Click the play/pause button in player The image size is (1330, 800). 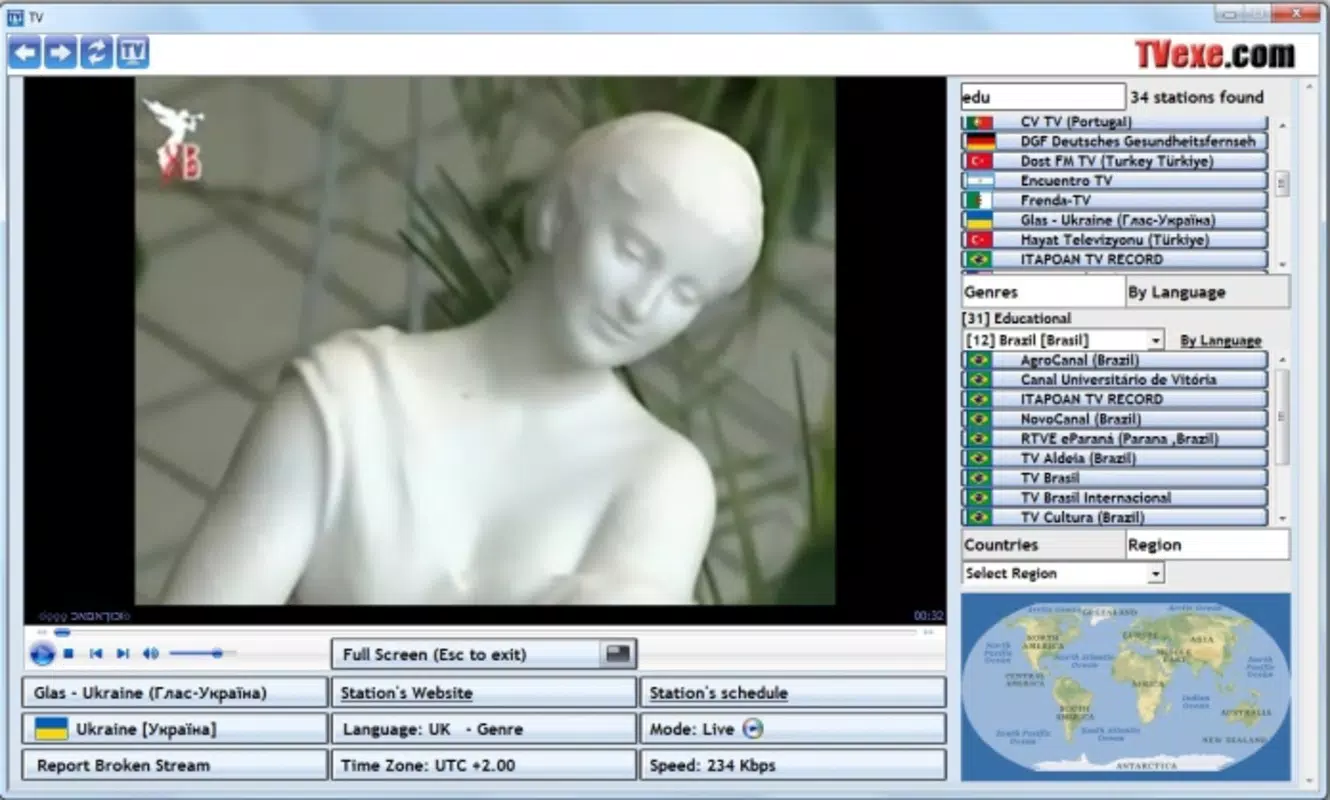tap(42, 654)
